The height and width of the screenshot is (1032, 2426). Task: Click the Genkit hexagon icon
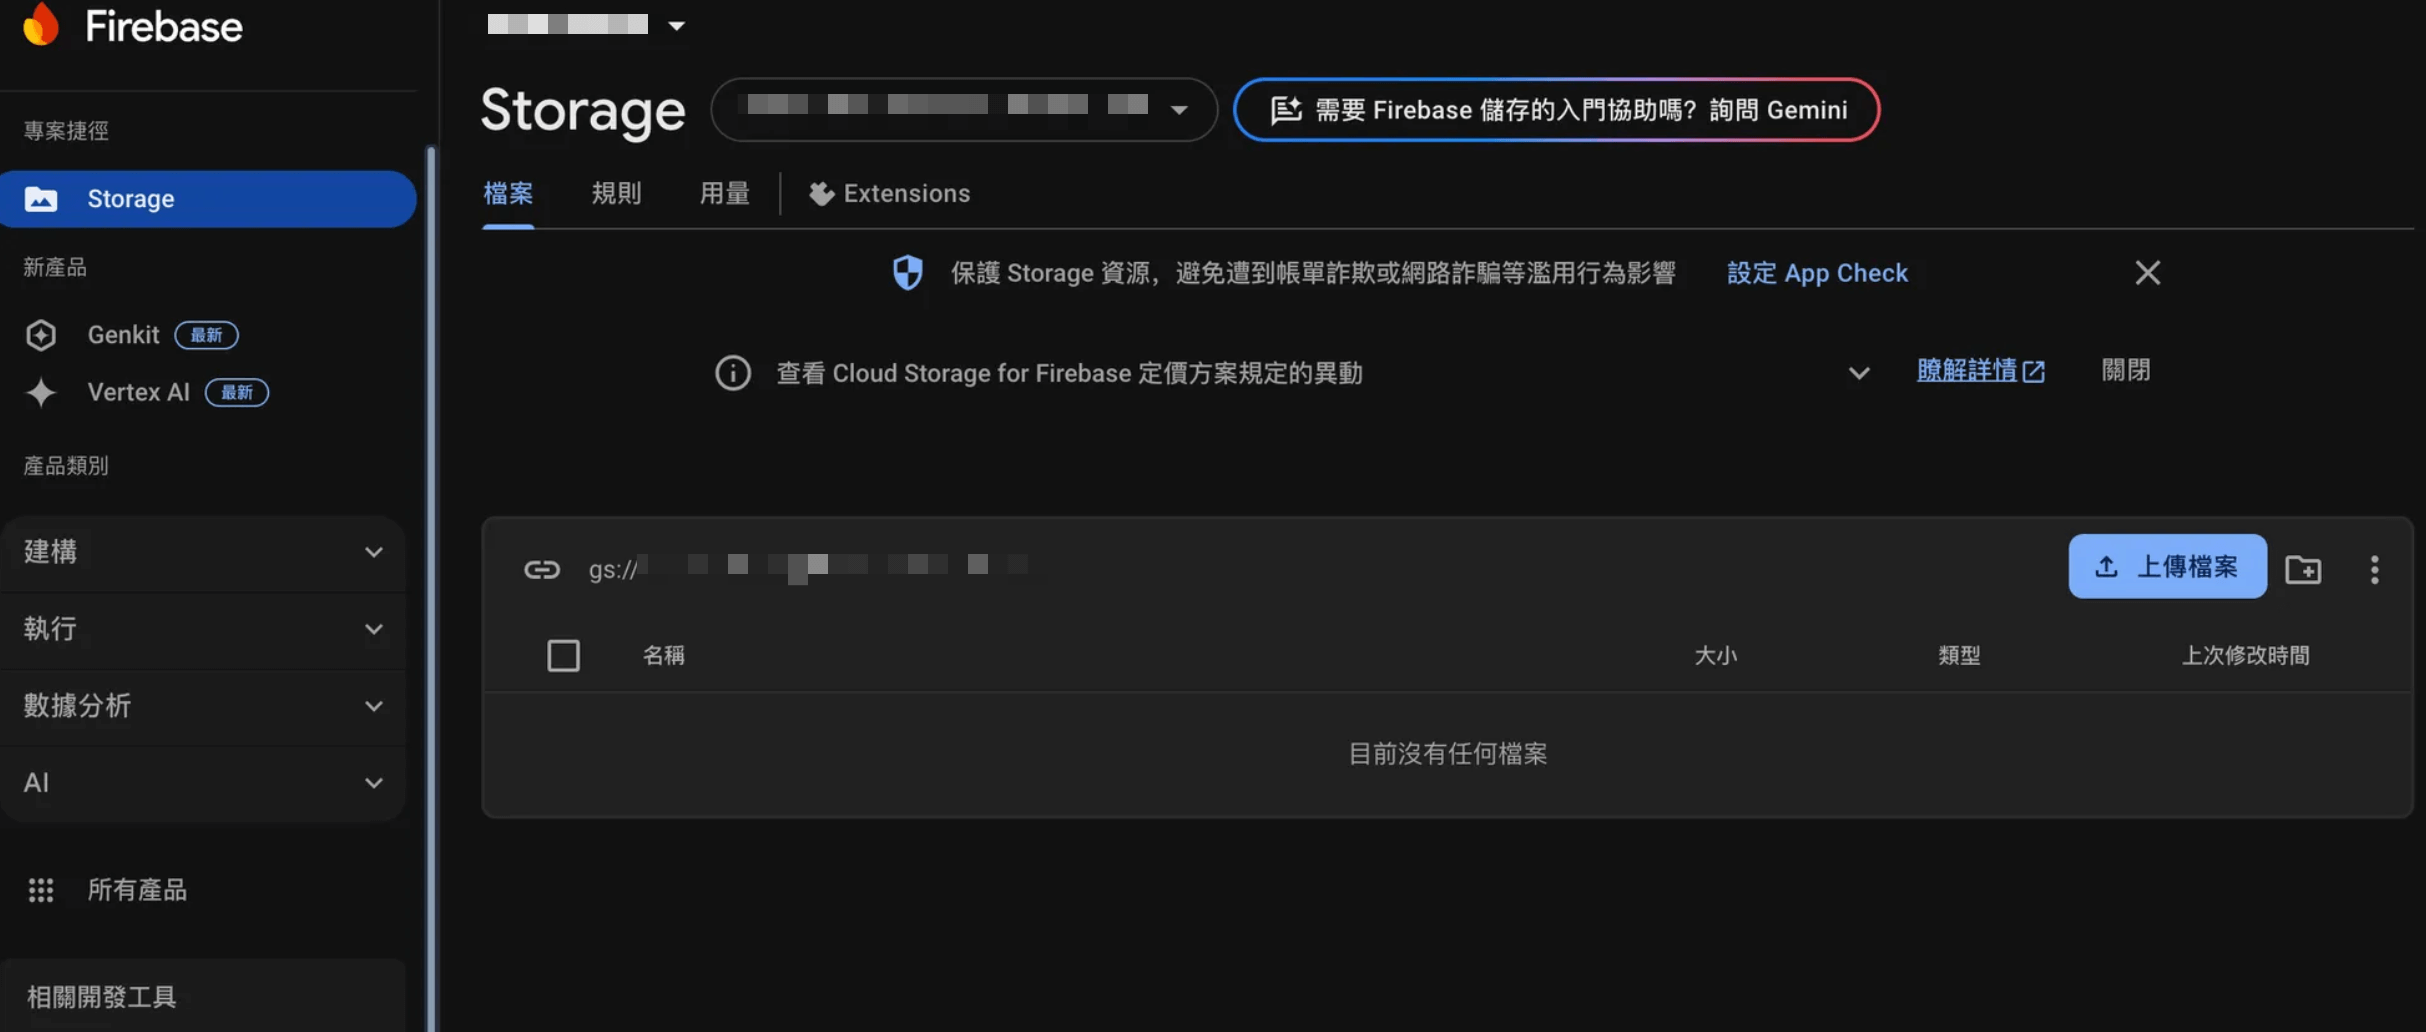click(x=41, y=335)
